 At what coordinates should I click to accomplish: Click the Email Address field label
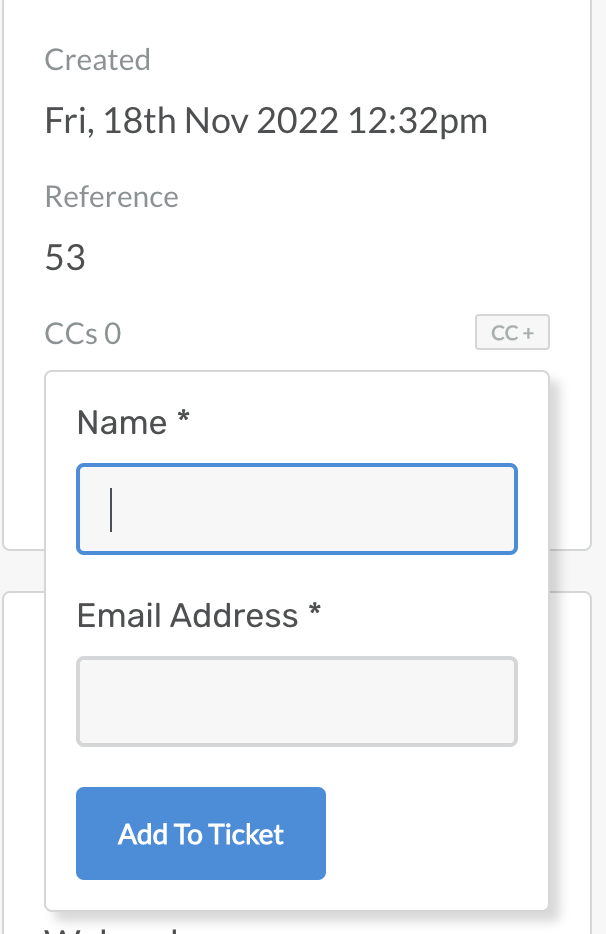[187, 615]
